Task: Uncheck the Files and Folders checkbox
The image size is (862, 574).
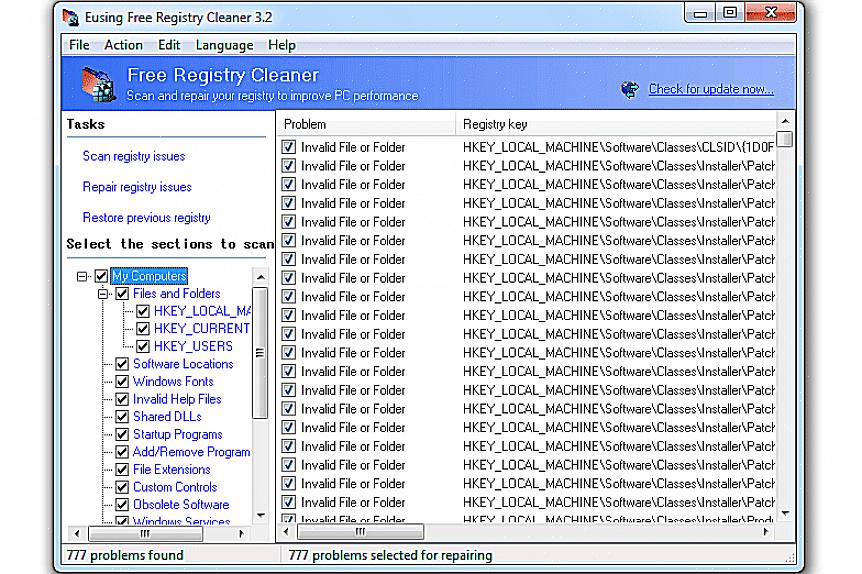Action: [x=123, y=294]
